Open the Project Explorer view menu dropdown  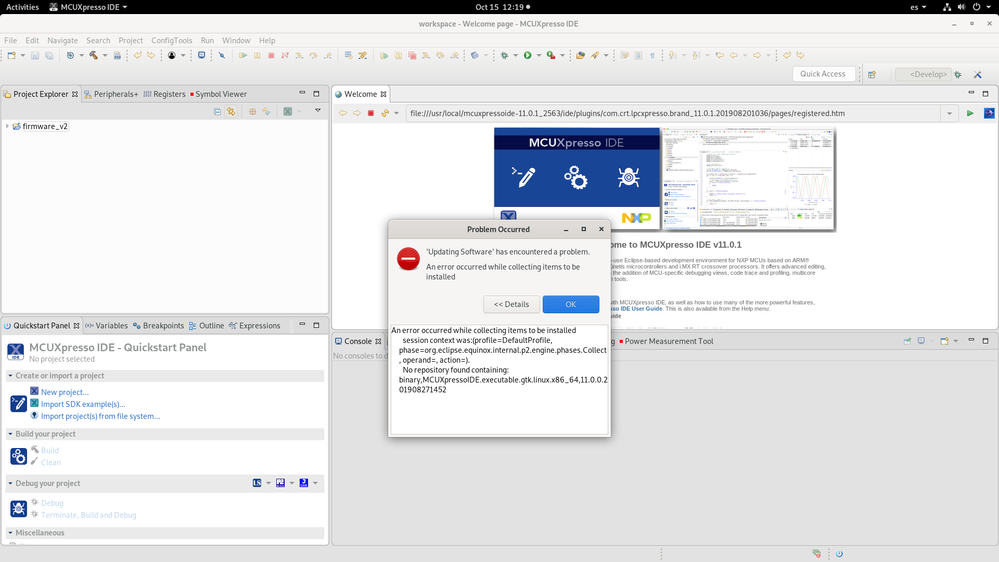coord(318,111)
